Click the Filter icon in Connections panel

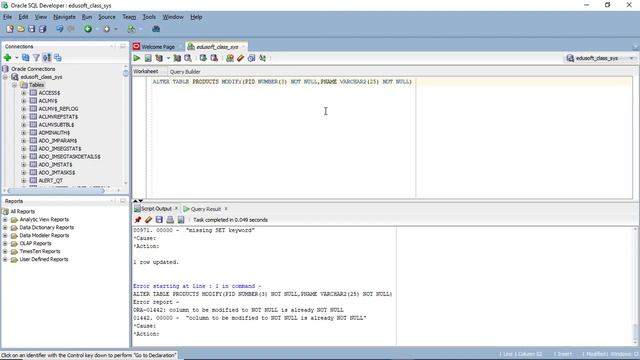click(x=36, y=58)
